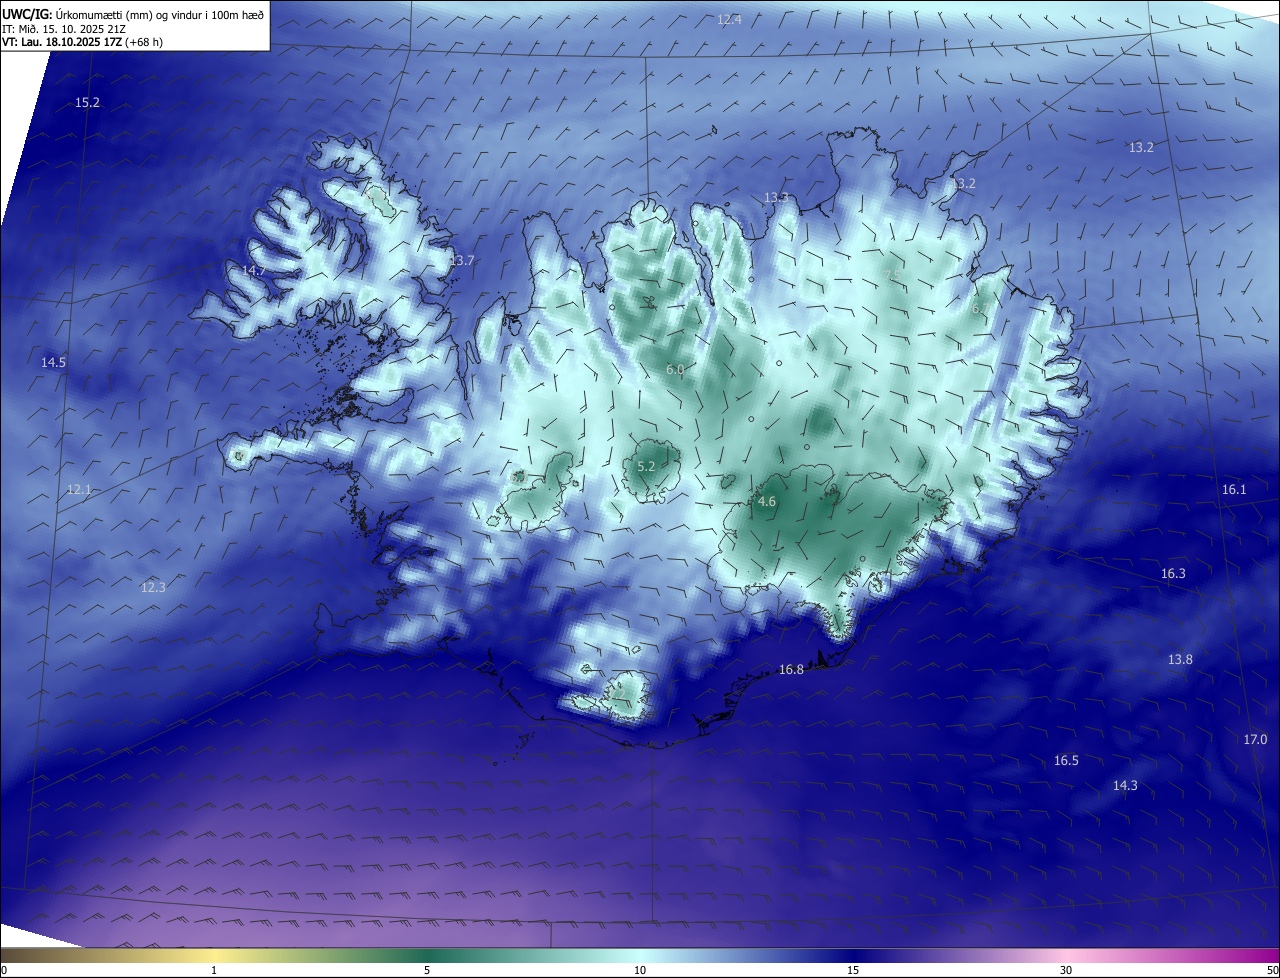The height and width of the screenshot is (978, 1280).
Task: Click the 13.7 value label
Action: tap(462, 261)
